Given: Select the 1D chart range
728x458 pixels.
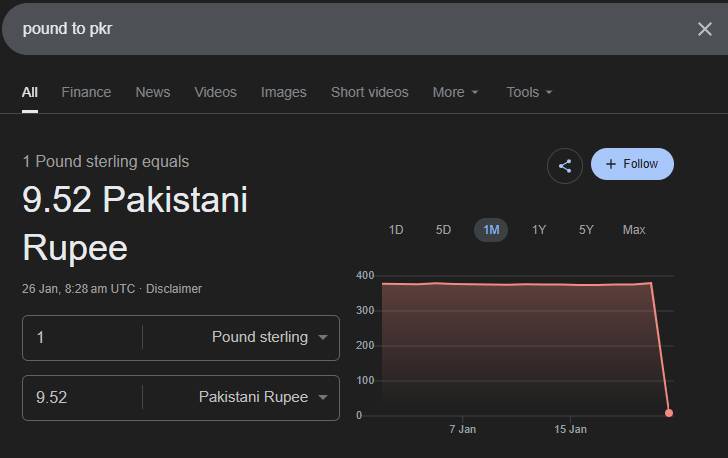Looking at the screenshot, I should click(x=396, y=230).
